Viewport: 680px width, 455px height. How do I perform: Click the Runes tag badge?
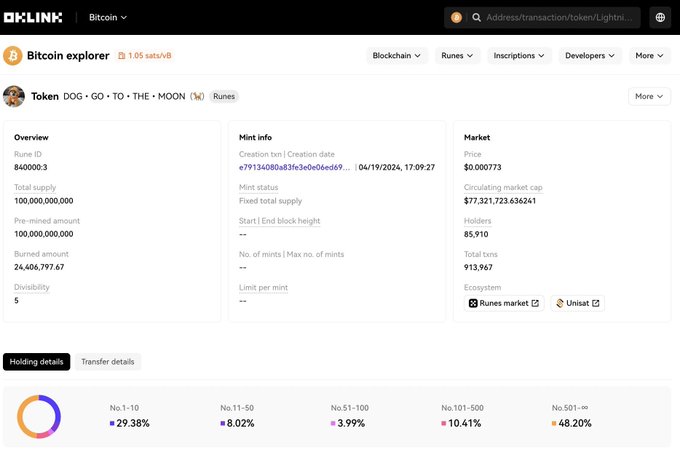pyautogui.click(x=224, y=96)
